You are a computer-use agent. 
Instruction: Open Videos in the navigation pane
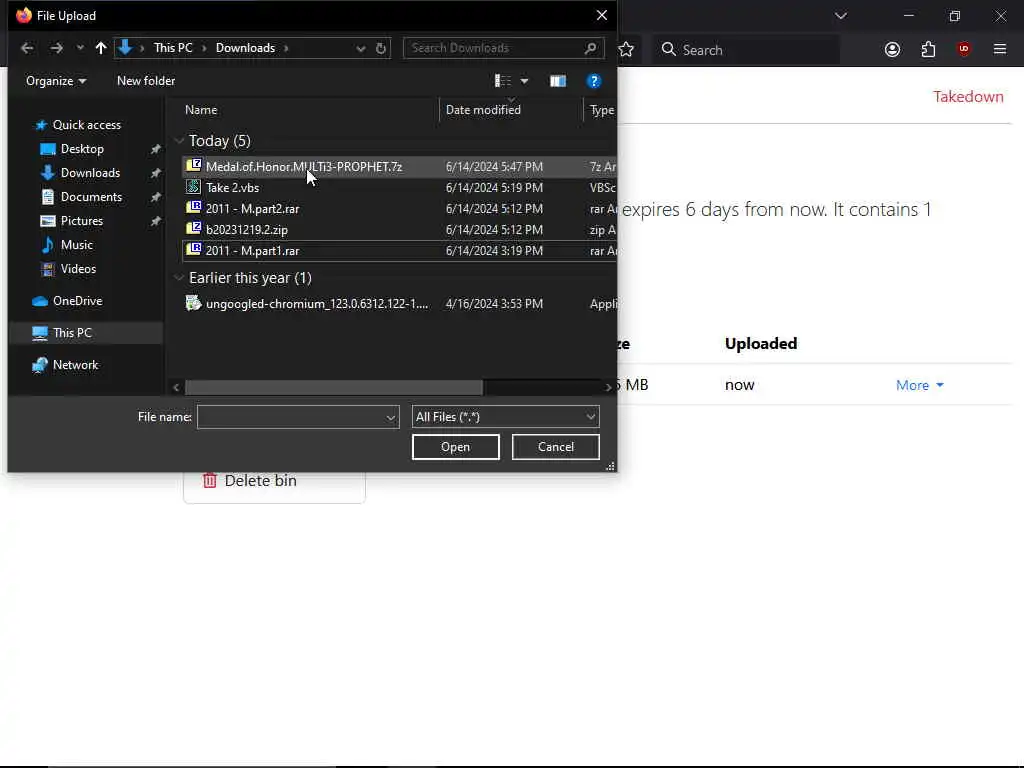[x=68, y=268]
